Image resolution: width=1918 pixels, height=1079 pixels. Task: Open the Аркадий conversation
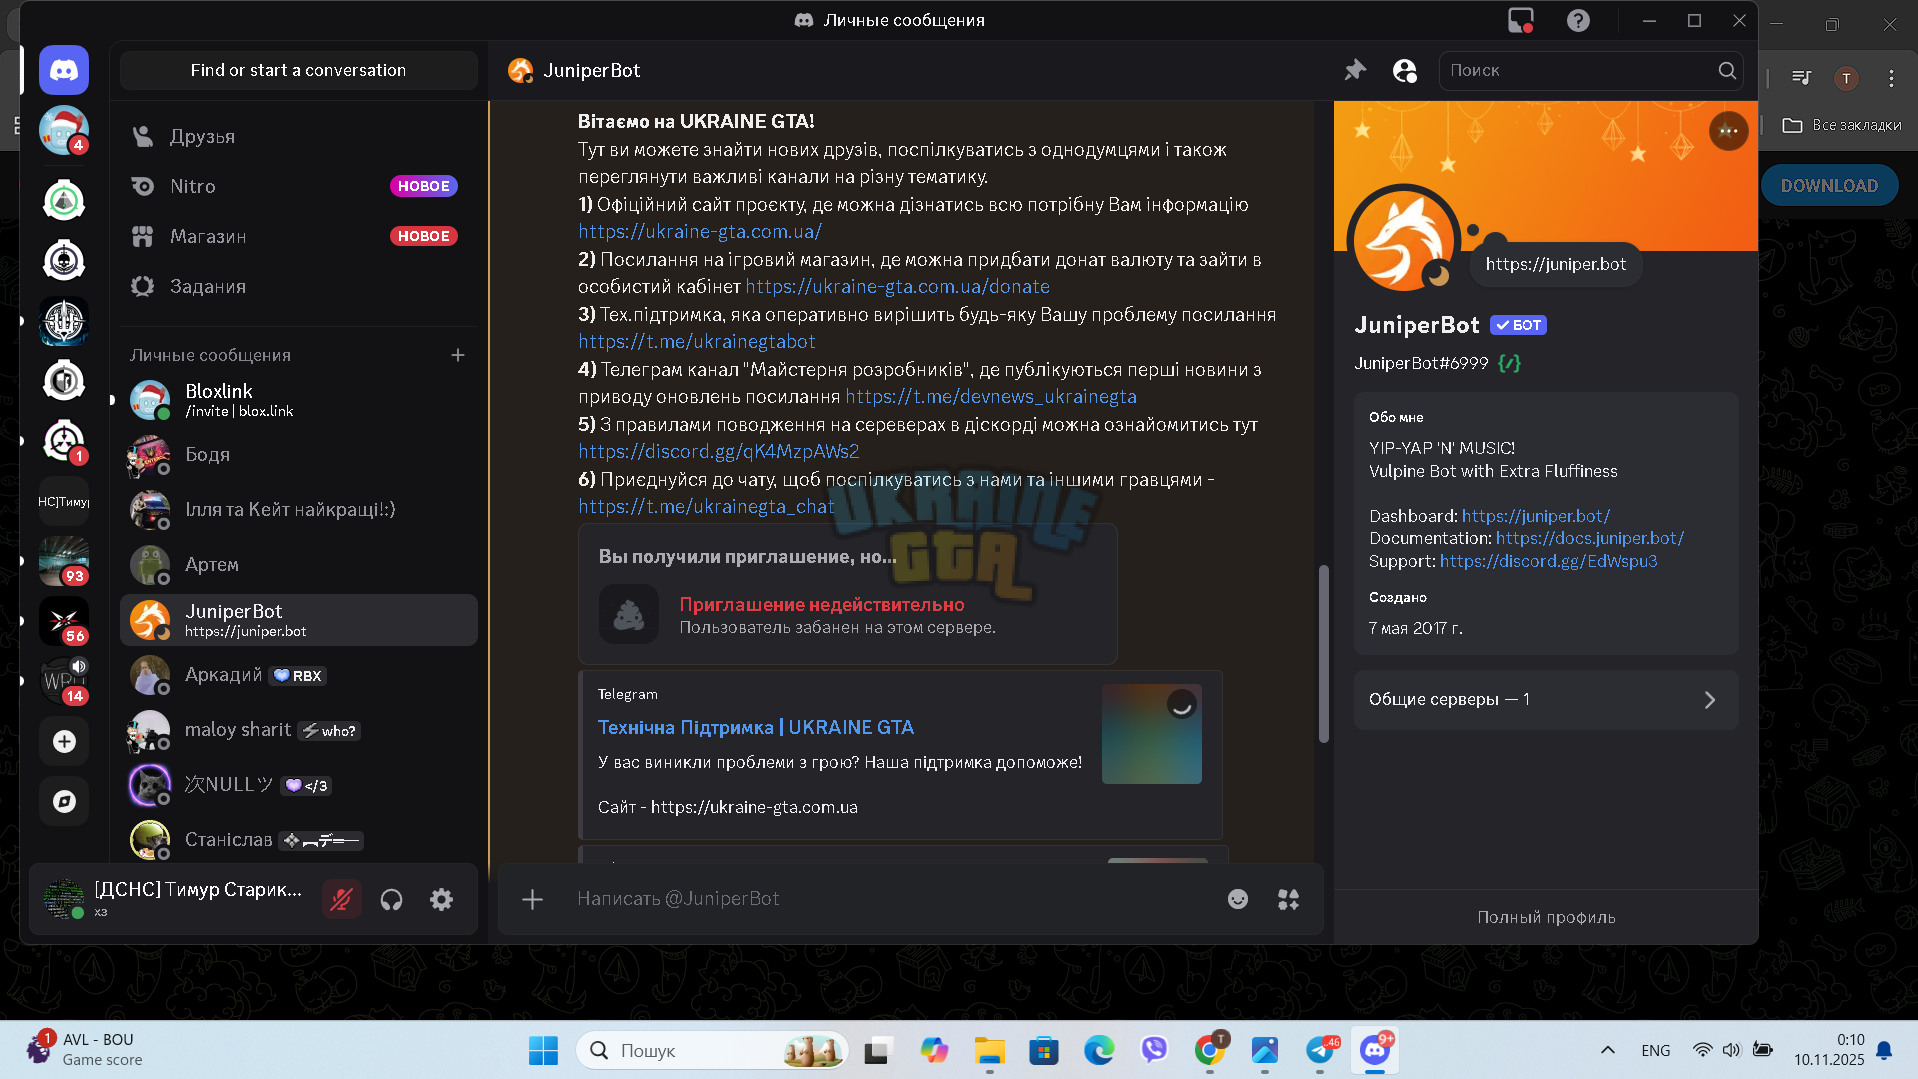pos(298,675)
